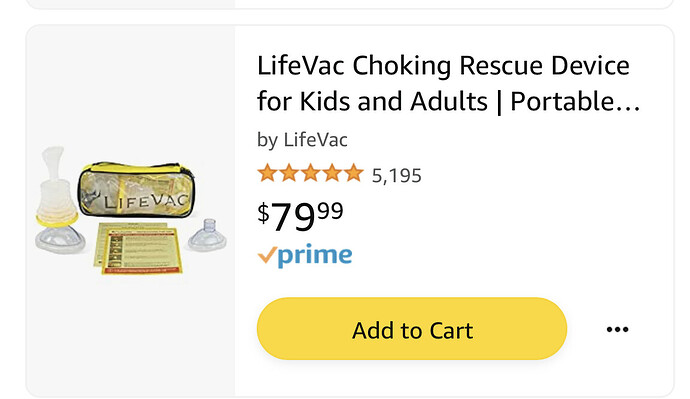Image resolution: width=690 pixels, height=399 pixels.
Task: Click the 'by LifeVac' brand line
Action: pyautogui.click(x=302, y=140)
